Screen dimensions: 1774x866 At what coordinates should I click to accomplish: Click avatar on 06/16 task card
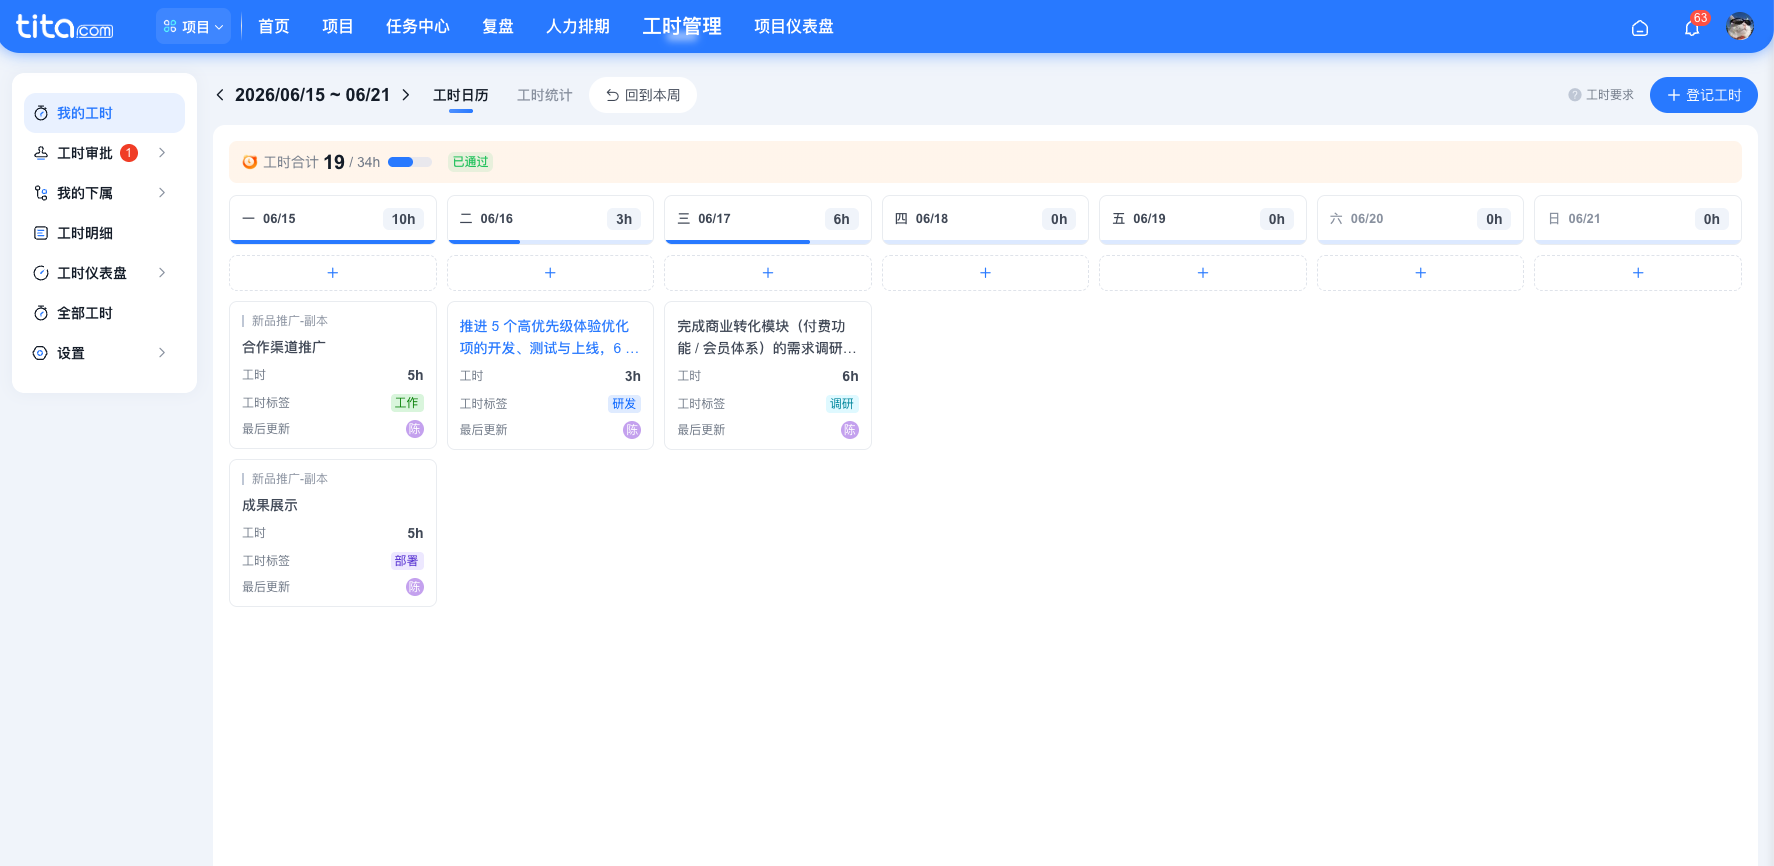pyautogui.click(x=632, y=430)
